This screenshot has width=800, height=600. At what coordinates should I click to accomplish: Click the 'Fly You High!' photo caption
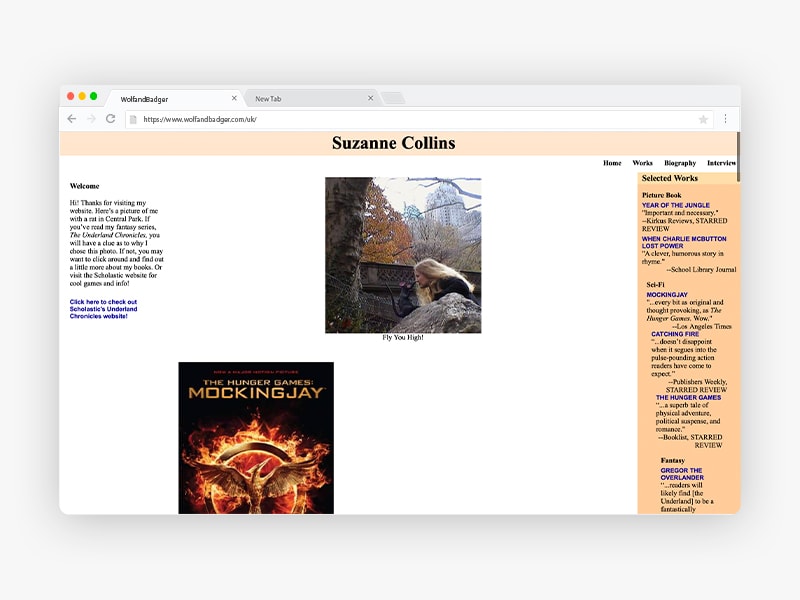[403, 337]
